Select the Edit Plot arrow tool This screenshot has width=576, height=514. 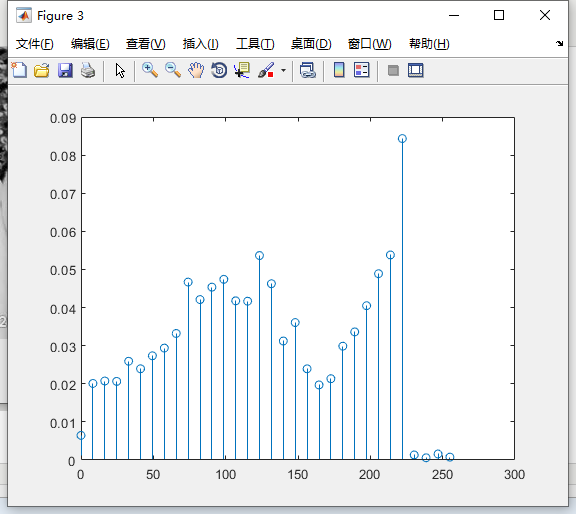pyautogui.click(x=120, y=70)
